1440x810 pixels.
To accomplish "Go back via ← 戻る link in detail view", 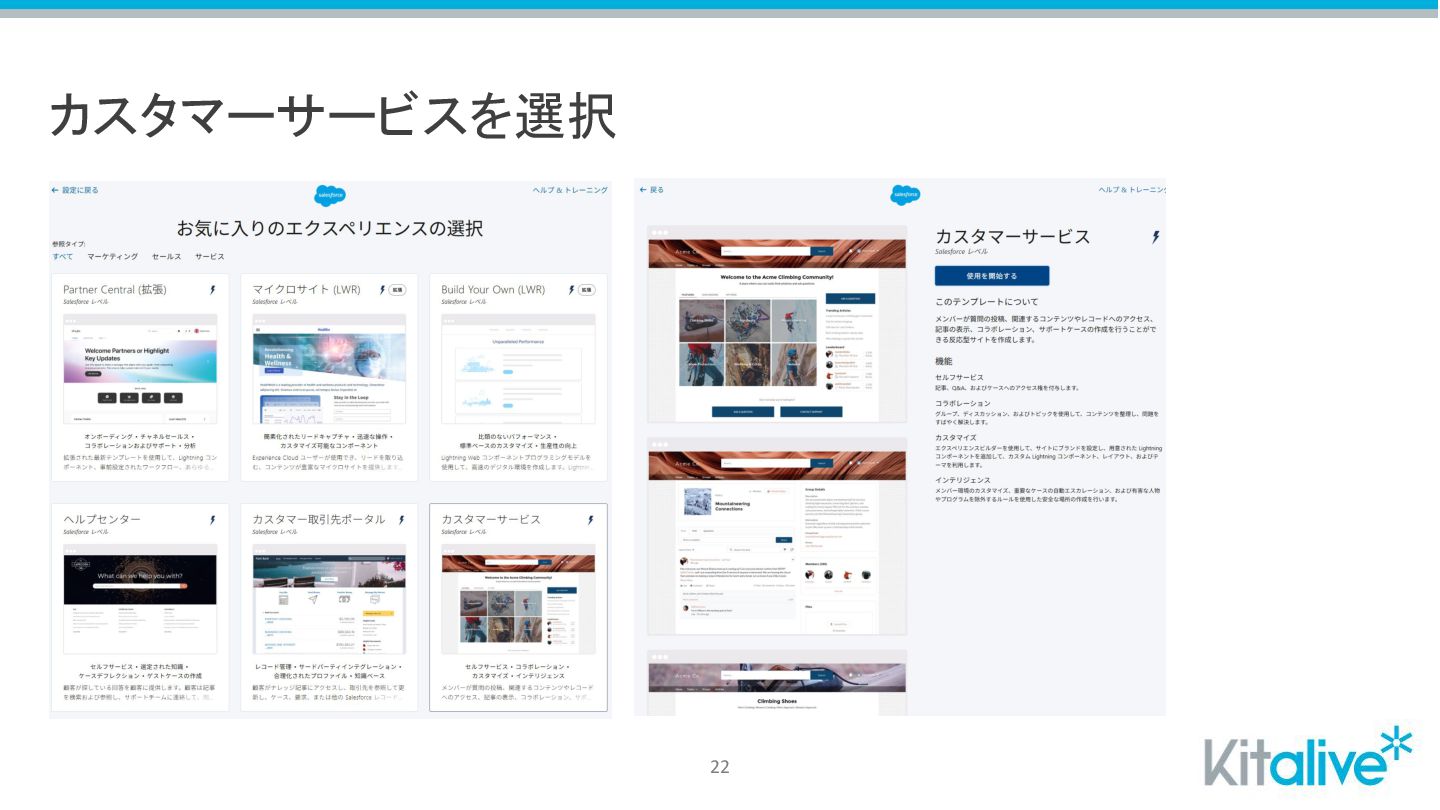I will 651,190.
